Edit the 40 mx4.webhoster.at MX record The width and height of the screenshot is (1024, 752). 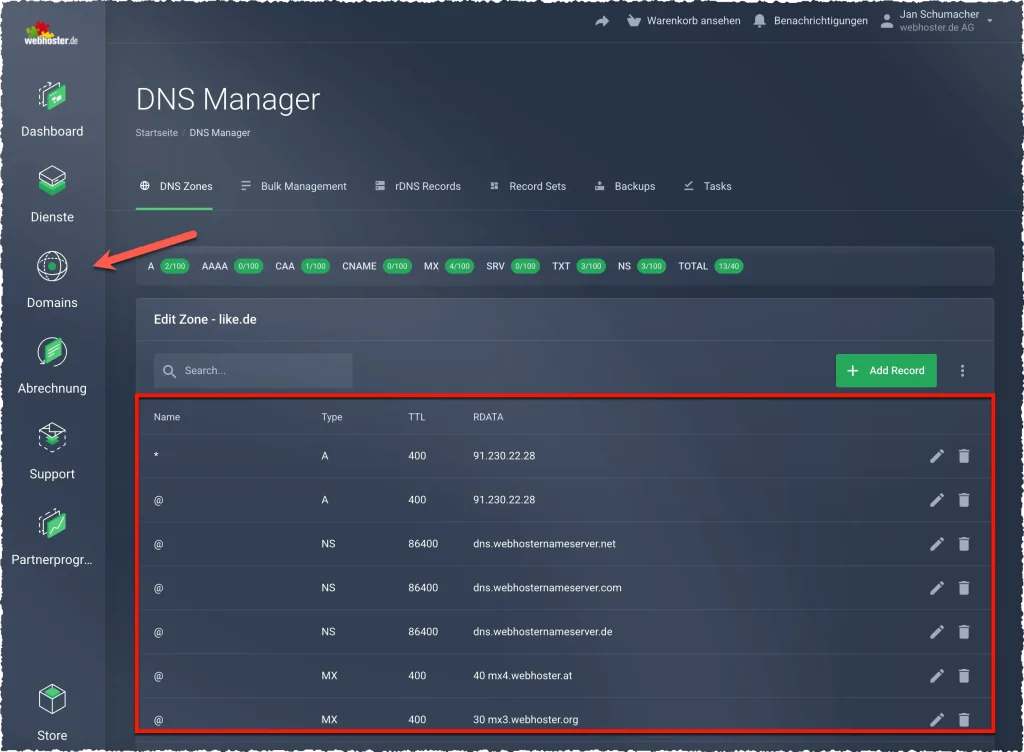(936, 676)
